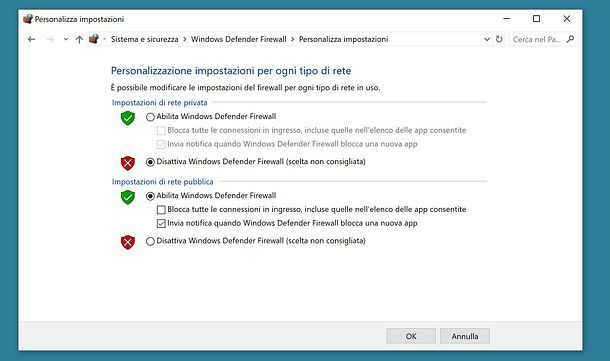Click the search magnifier icon
Image resolution: width=610 pixels, height=361 pixels.
coord(570,39)
